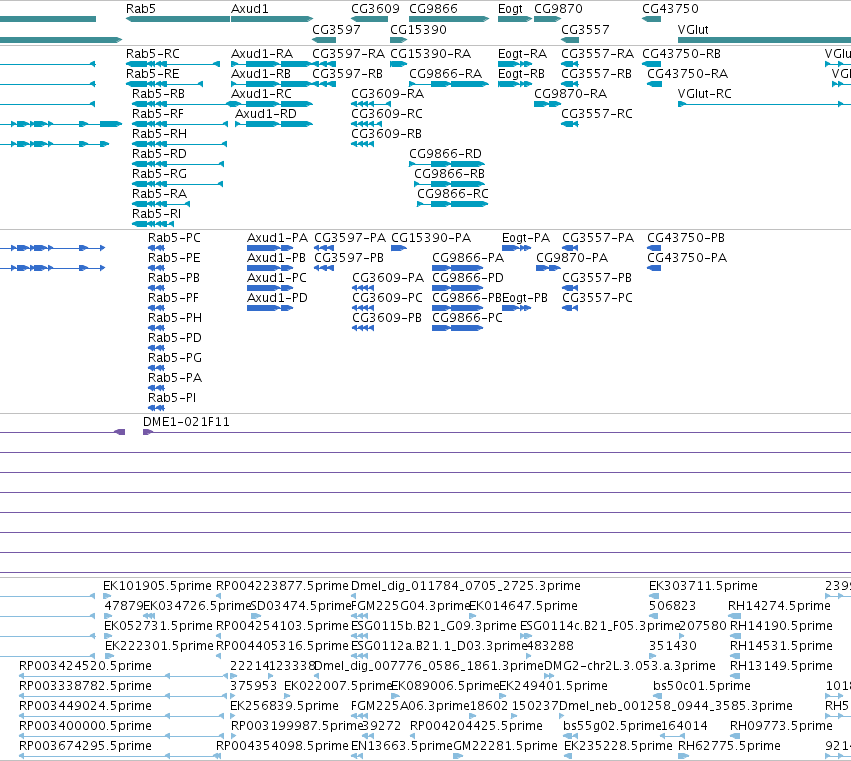Select transcript Rab5-RA
Screen dimensions: 851x761
[x=159, y=194]
